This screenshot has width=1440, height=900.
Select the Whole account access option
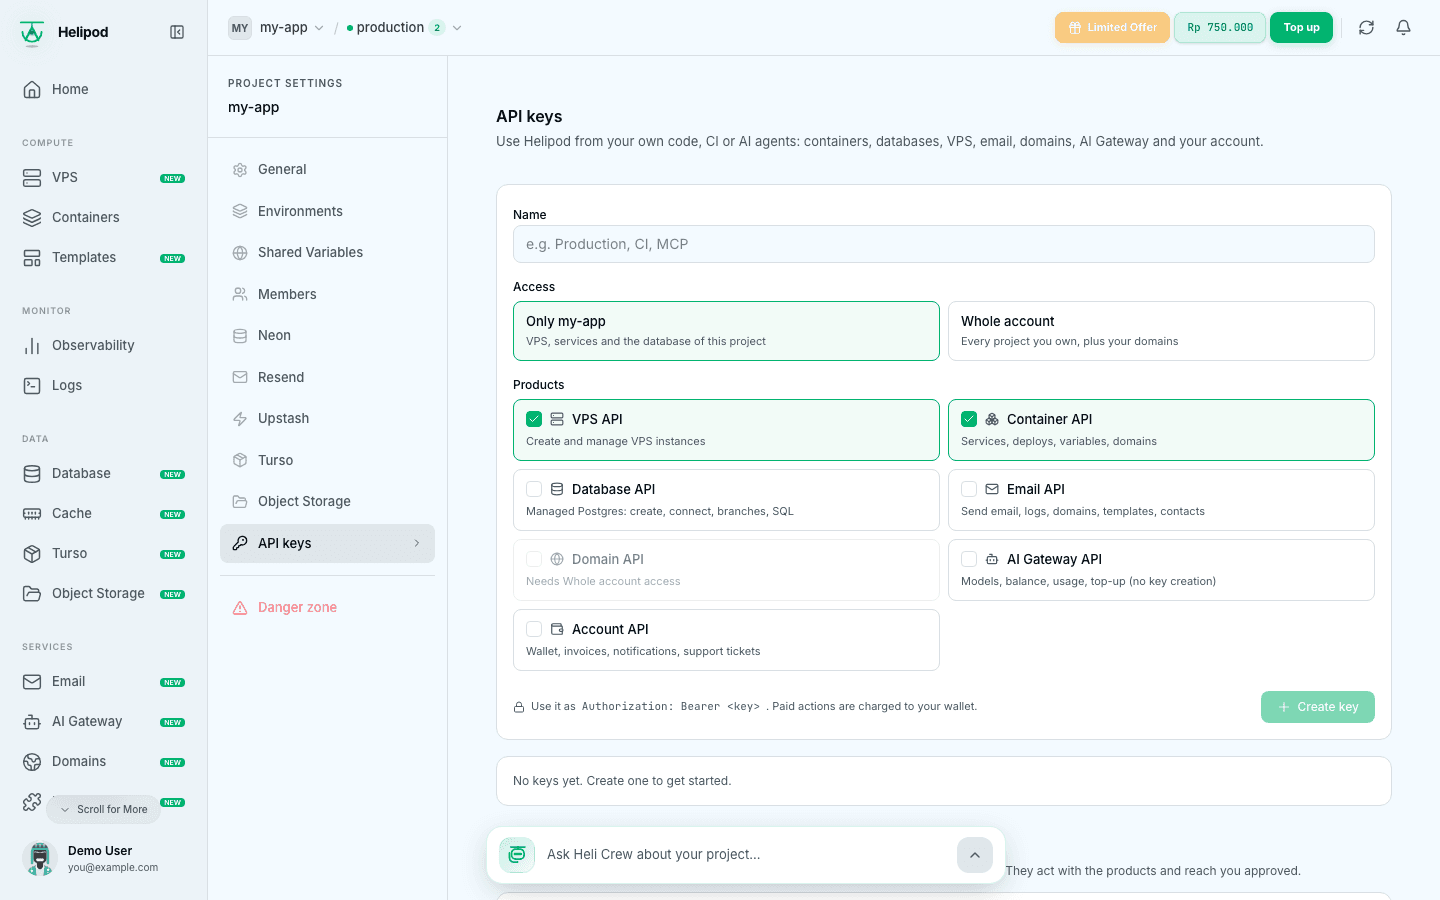(x=1161, y=331)
